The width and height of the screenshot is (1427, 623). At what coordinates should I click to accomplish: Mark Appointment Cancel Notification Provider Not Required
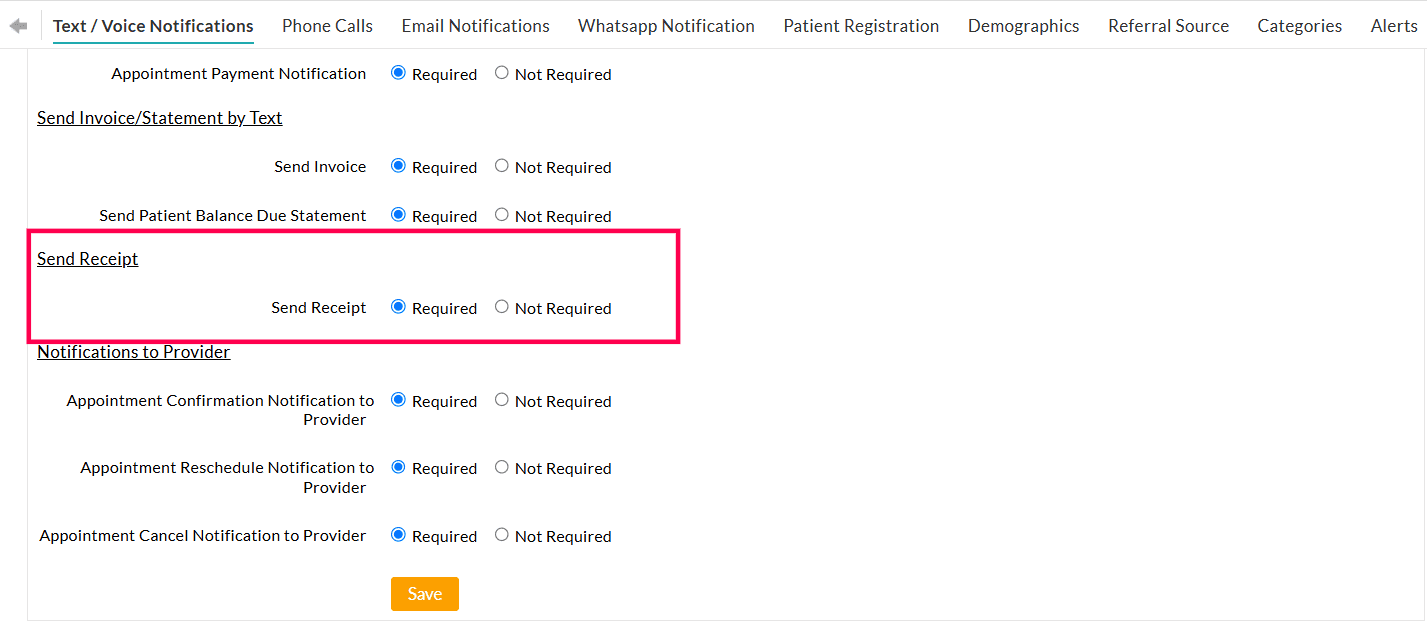click(501, 534)
